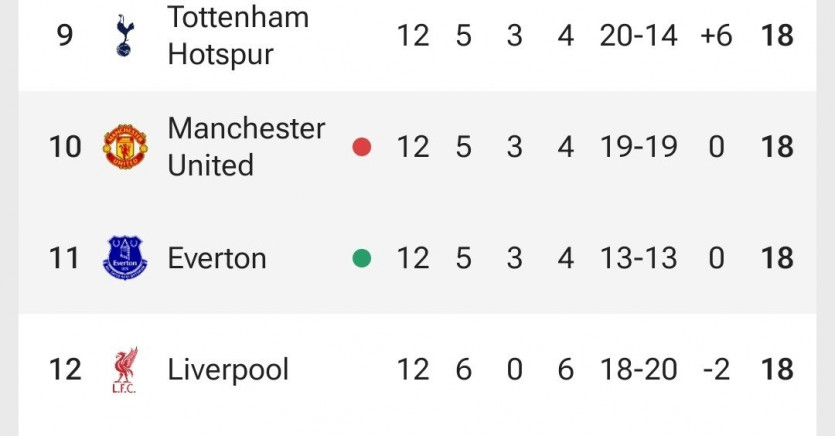This screenshot has height=436, width=835.
Task: Select the Everton team name
Action: (217, 259)
